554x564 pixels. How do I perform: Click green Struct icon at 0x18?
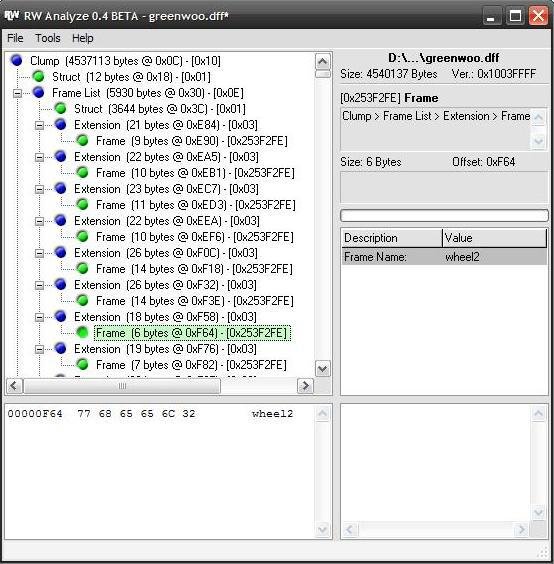[38, 76]
